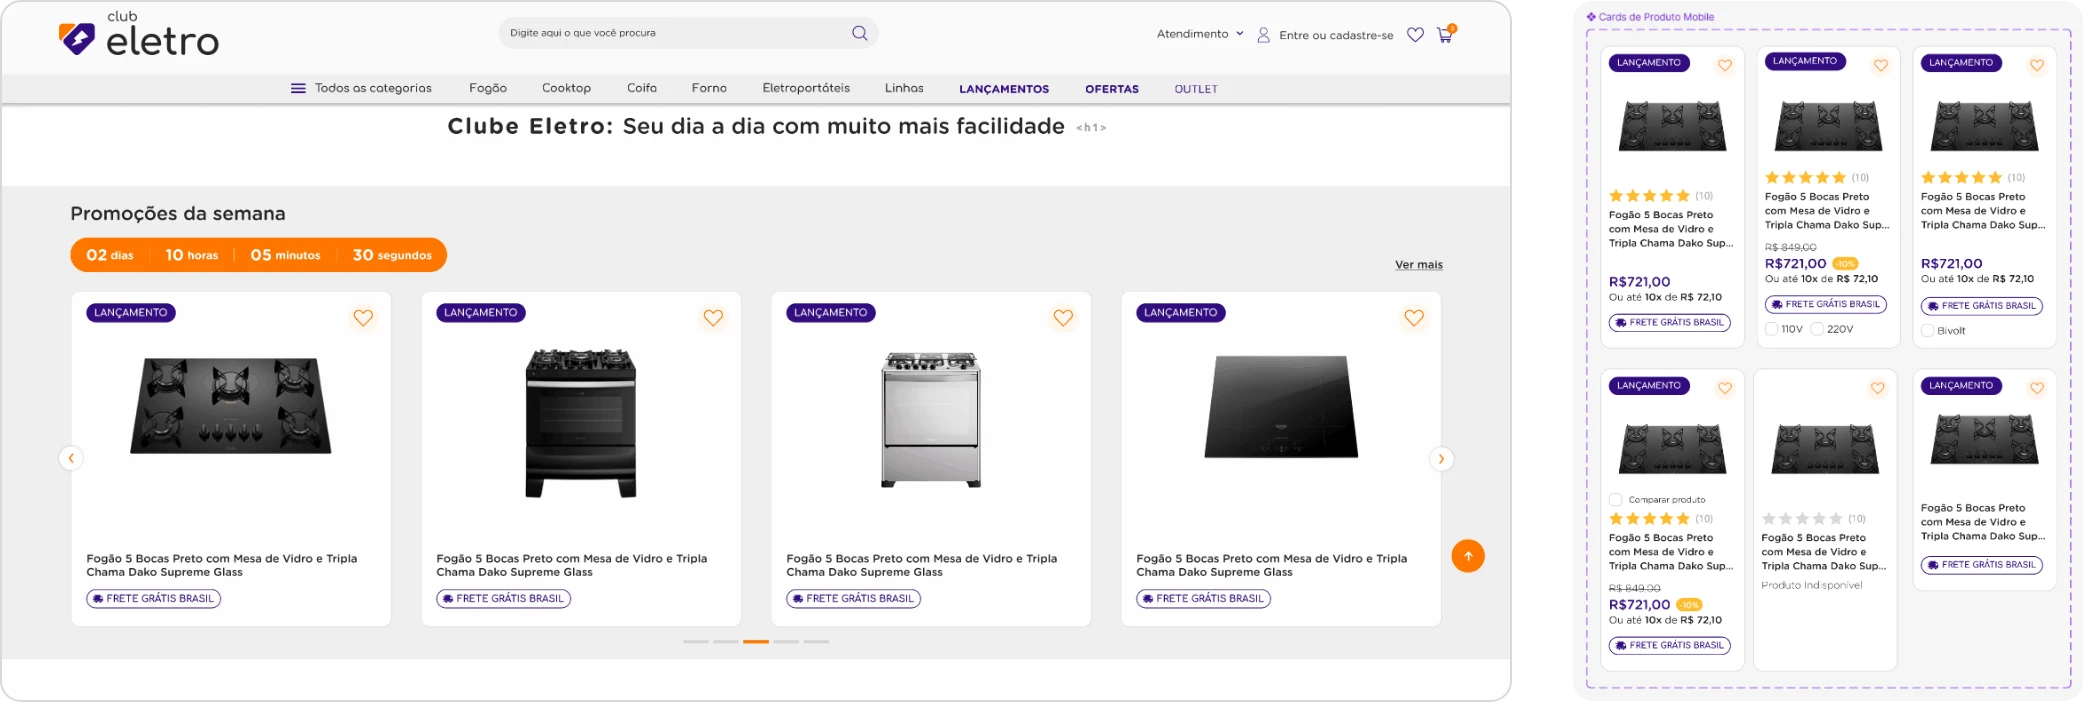Go to previous carousel slide arrow

[71, 458]
